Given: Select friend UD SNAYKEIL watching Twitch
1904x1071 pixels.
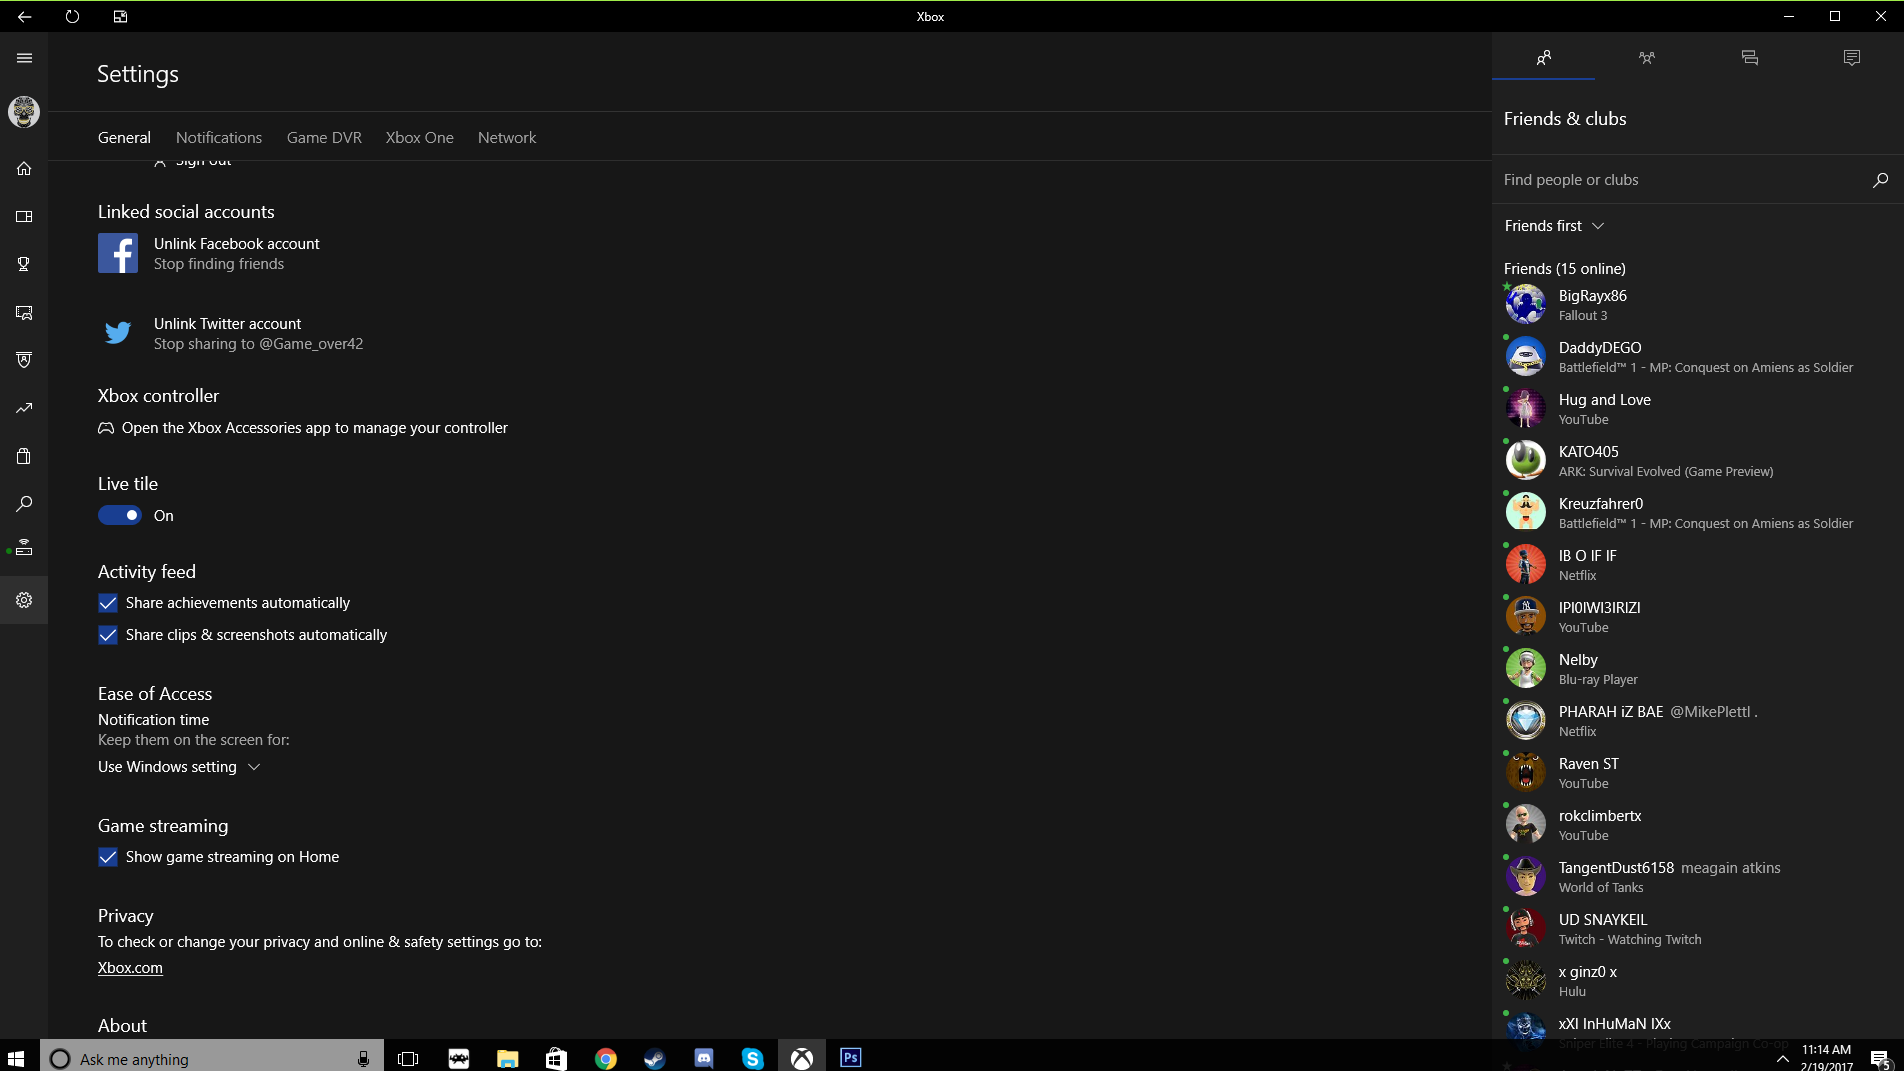Looking at the screenshot, I should (1698, 928).
